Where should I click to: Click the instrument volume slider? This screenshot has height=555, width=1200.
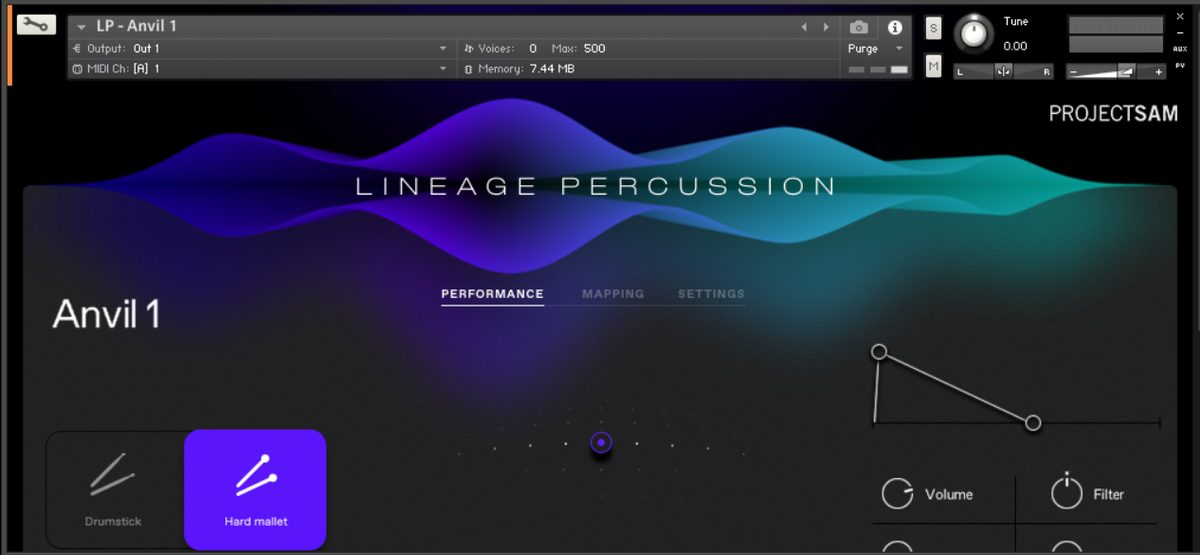(x=1115, y=71)
